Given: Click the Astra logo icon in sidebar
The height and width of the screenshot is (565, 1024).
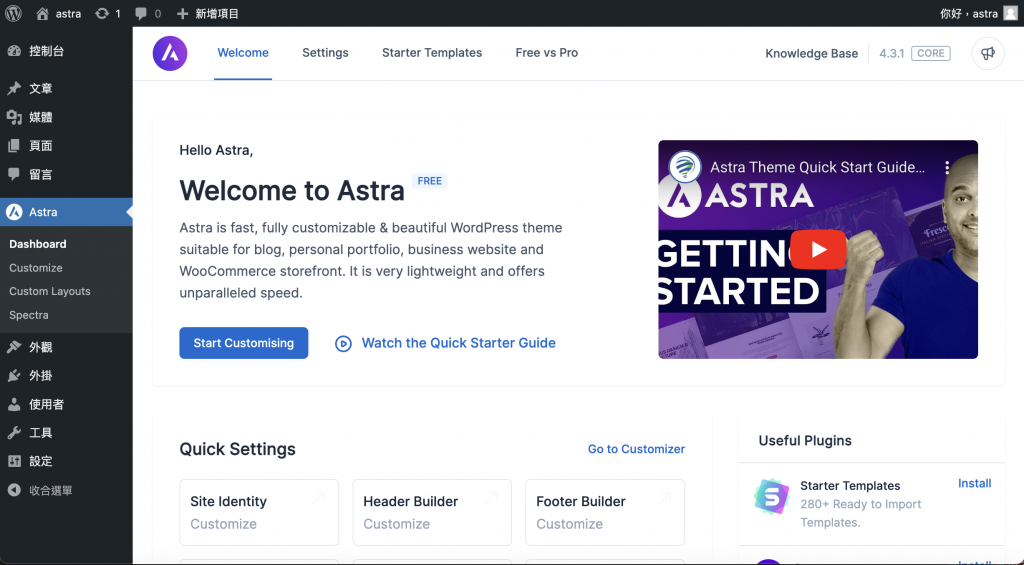Looking at the screenshot, I should (14, 212).
